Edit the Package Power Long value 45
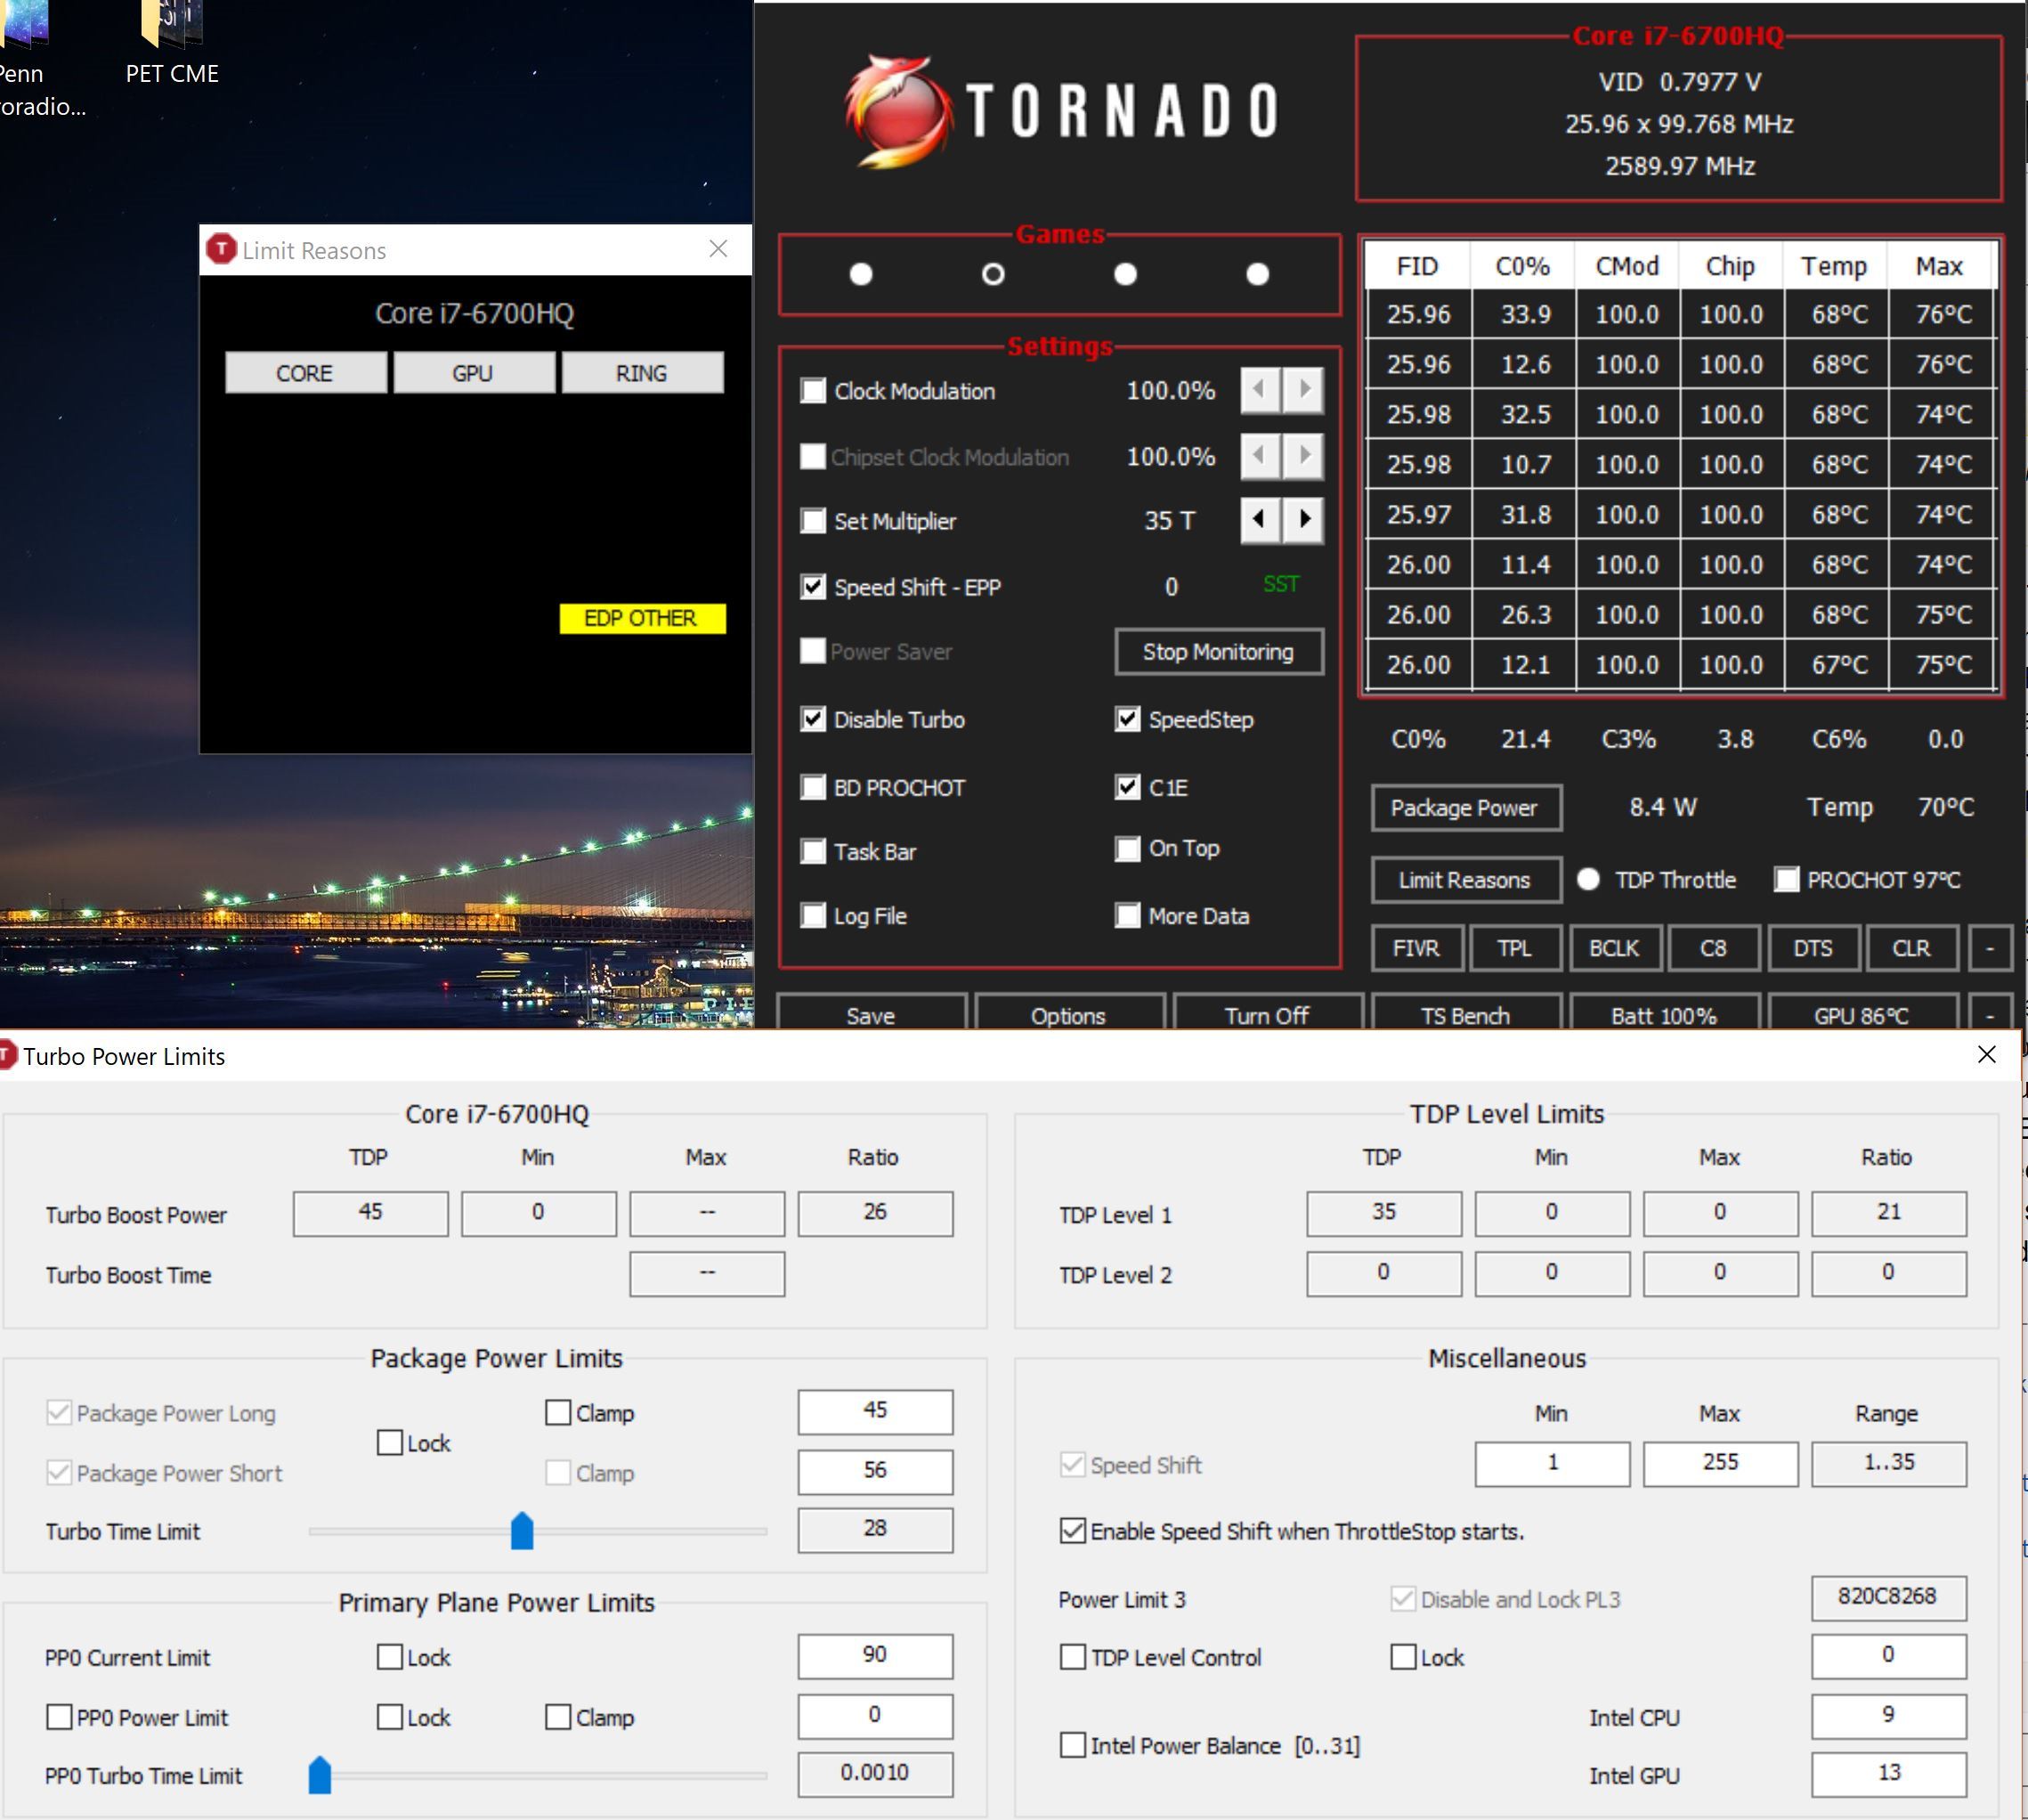Image resolution: width=2028 pixels, height=1820 pixels. (x=875, y=1410)
